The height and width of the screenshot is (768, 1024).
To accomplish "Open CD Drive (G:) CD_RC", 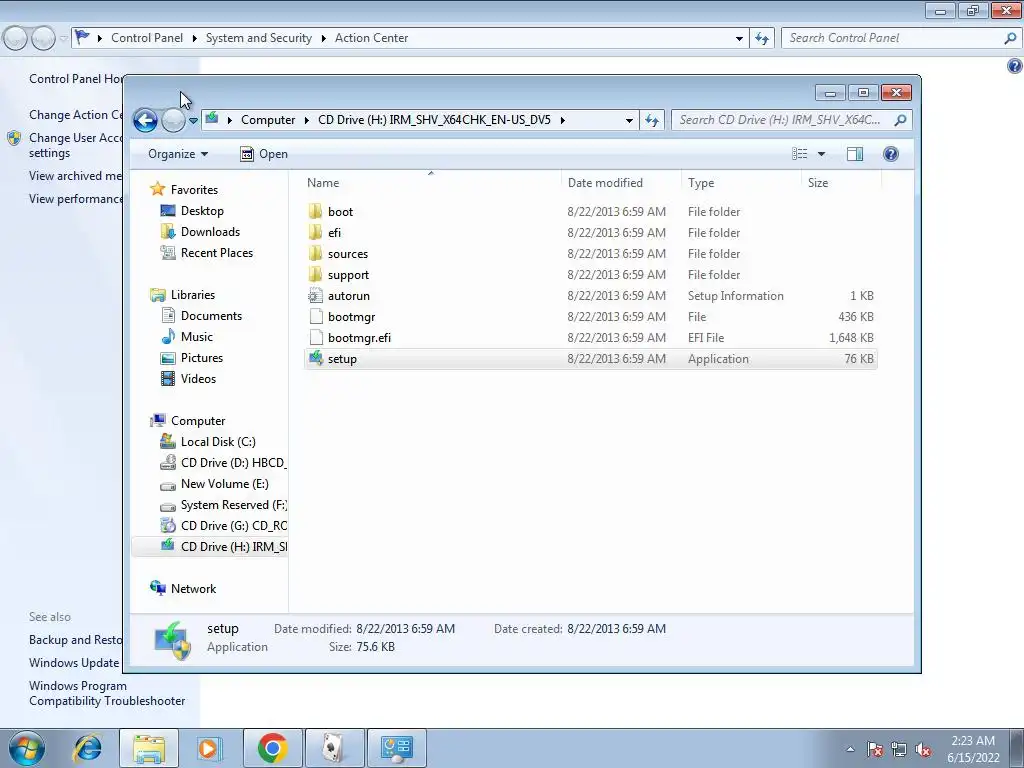I will pyautogui.click(x=234, y=526).
